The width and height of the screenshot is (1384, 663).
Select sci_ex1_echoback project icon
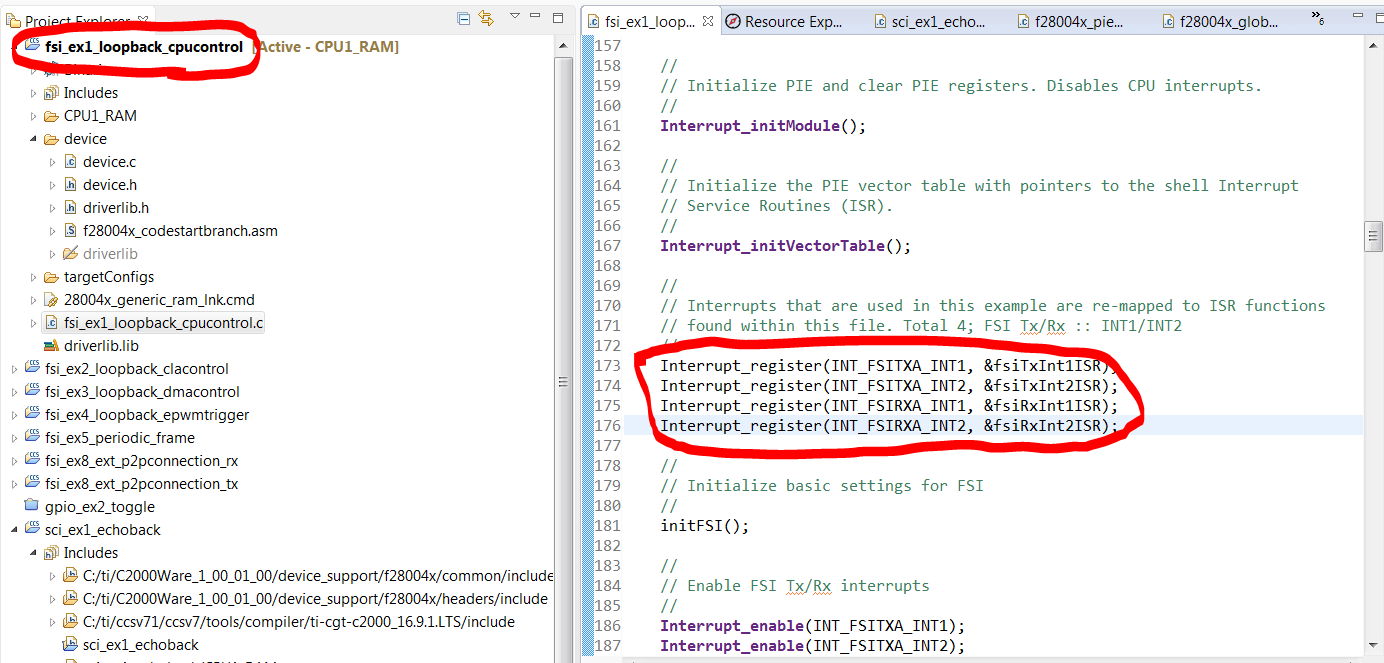click(x=32, y=530)
